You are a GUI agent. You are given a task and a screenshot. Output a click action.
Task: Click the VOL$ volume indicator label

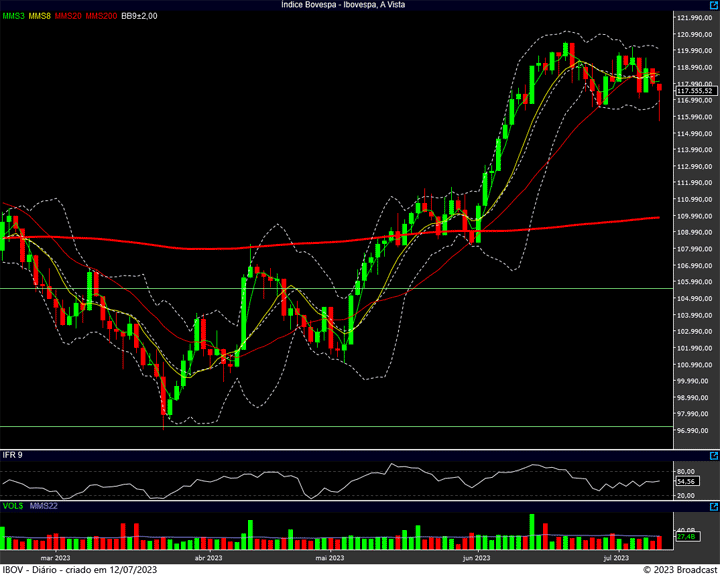pyautogui.click(x=13, y=508)
